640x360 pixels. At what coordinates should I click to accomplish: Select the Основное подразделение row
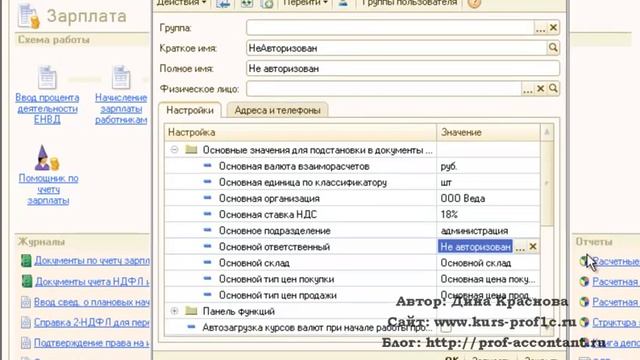tap(353, 231)
